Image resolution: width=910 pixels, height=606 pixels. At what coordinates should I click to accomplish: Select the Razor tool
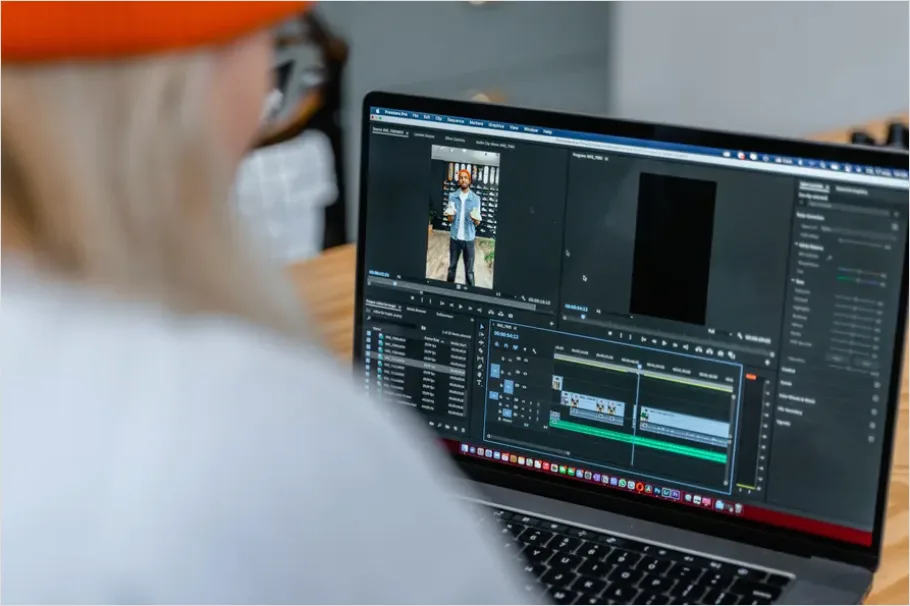(x=481, y=351)
